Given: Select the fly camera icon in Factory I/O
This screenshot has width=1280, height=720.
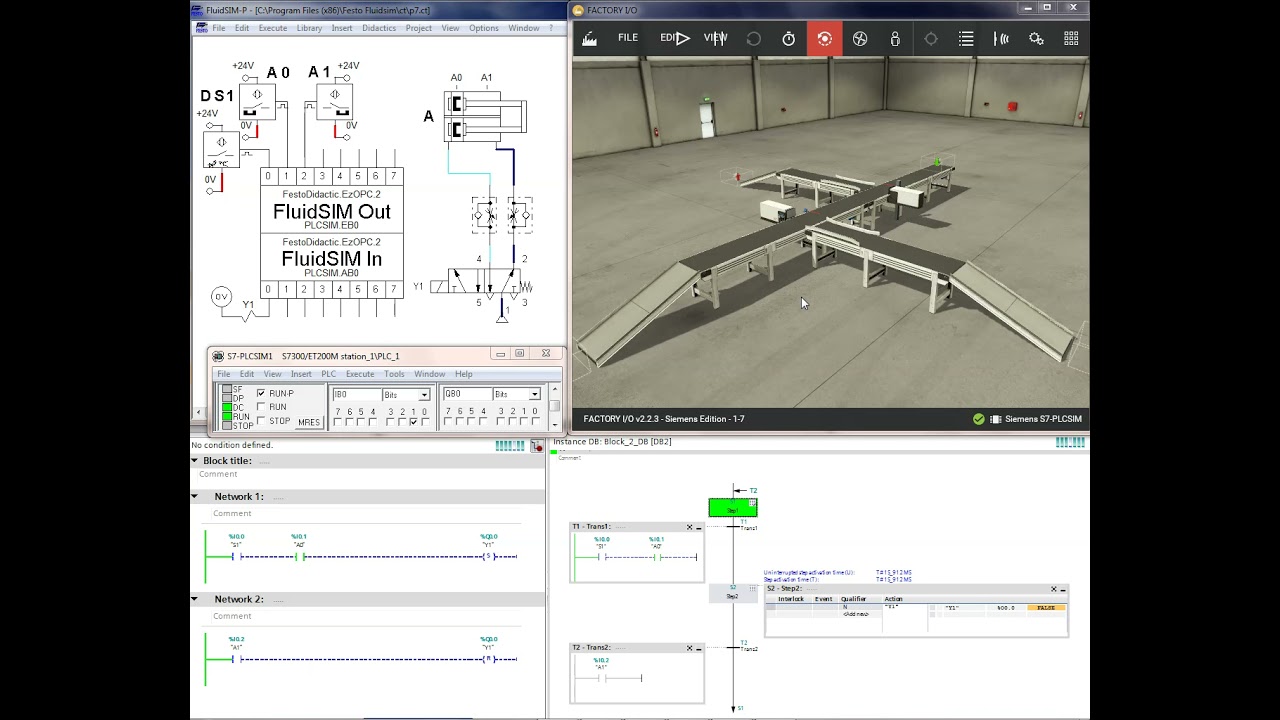Looking at the screenshot, I should click(x=860, y=39).
